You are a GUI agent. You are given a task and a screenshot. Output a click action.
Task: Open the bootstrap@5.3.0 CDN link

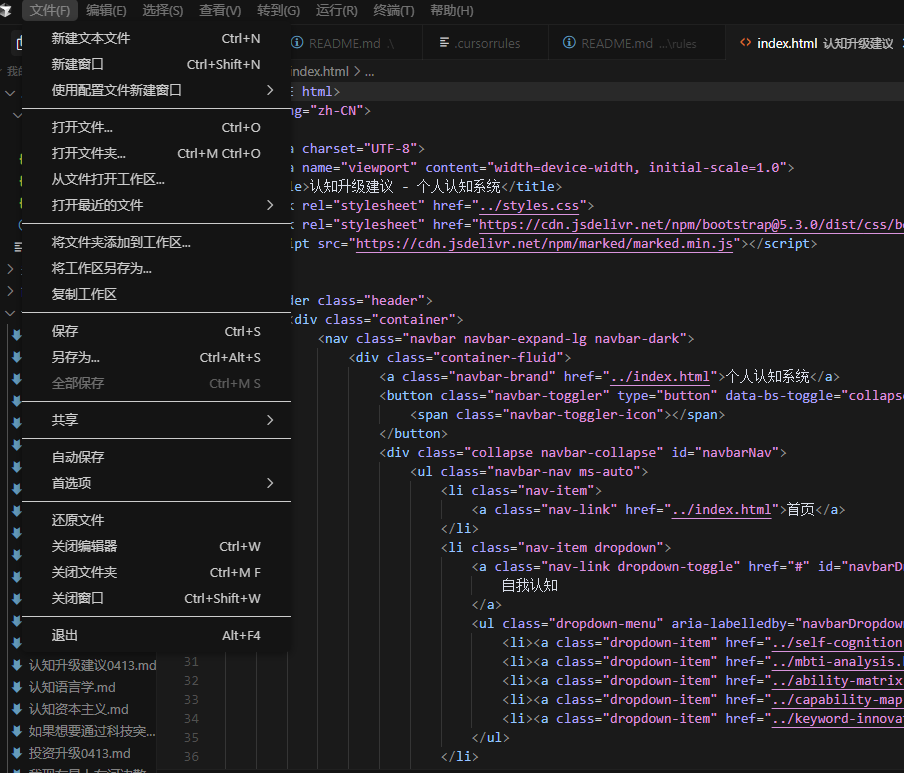pos(691,225)
